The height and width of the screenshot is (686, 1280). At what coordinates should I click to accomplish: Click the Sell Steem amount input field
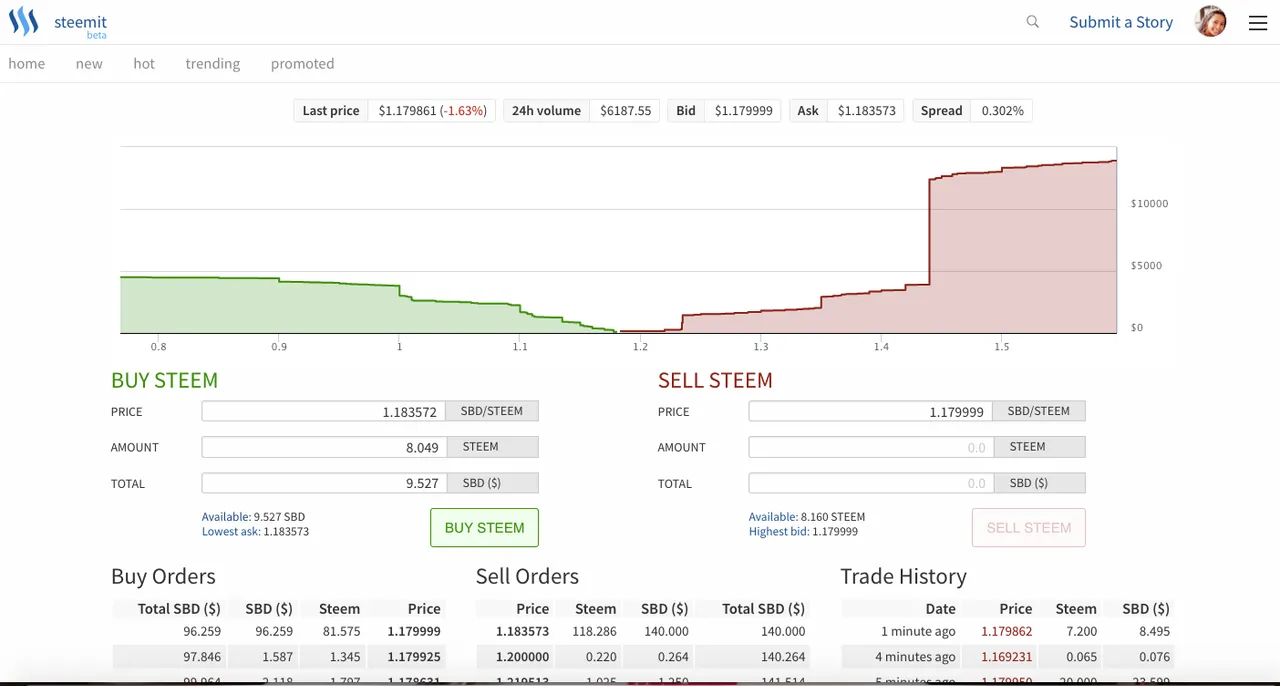(870, 447)
